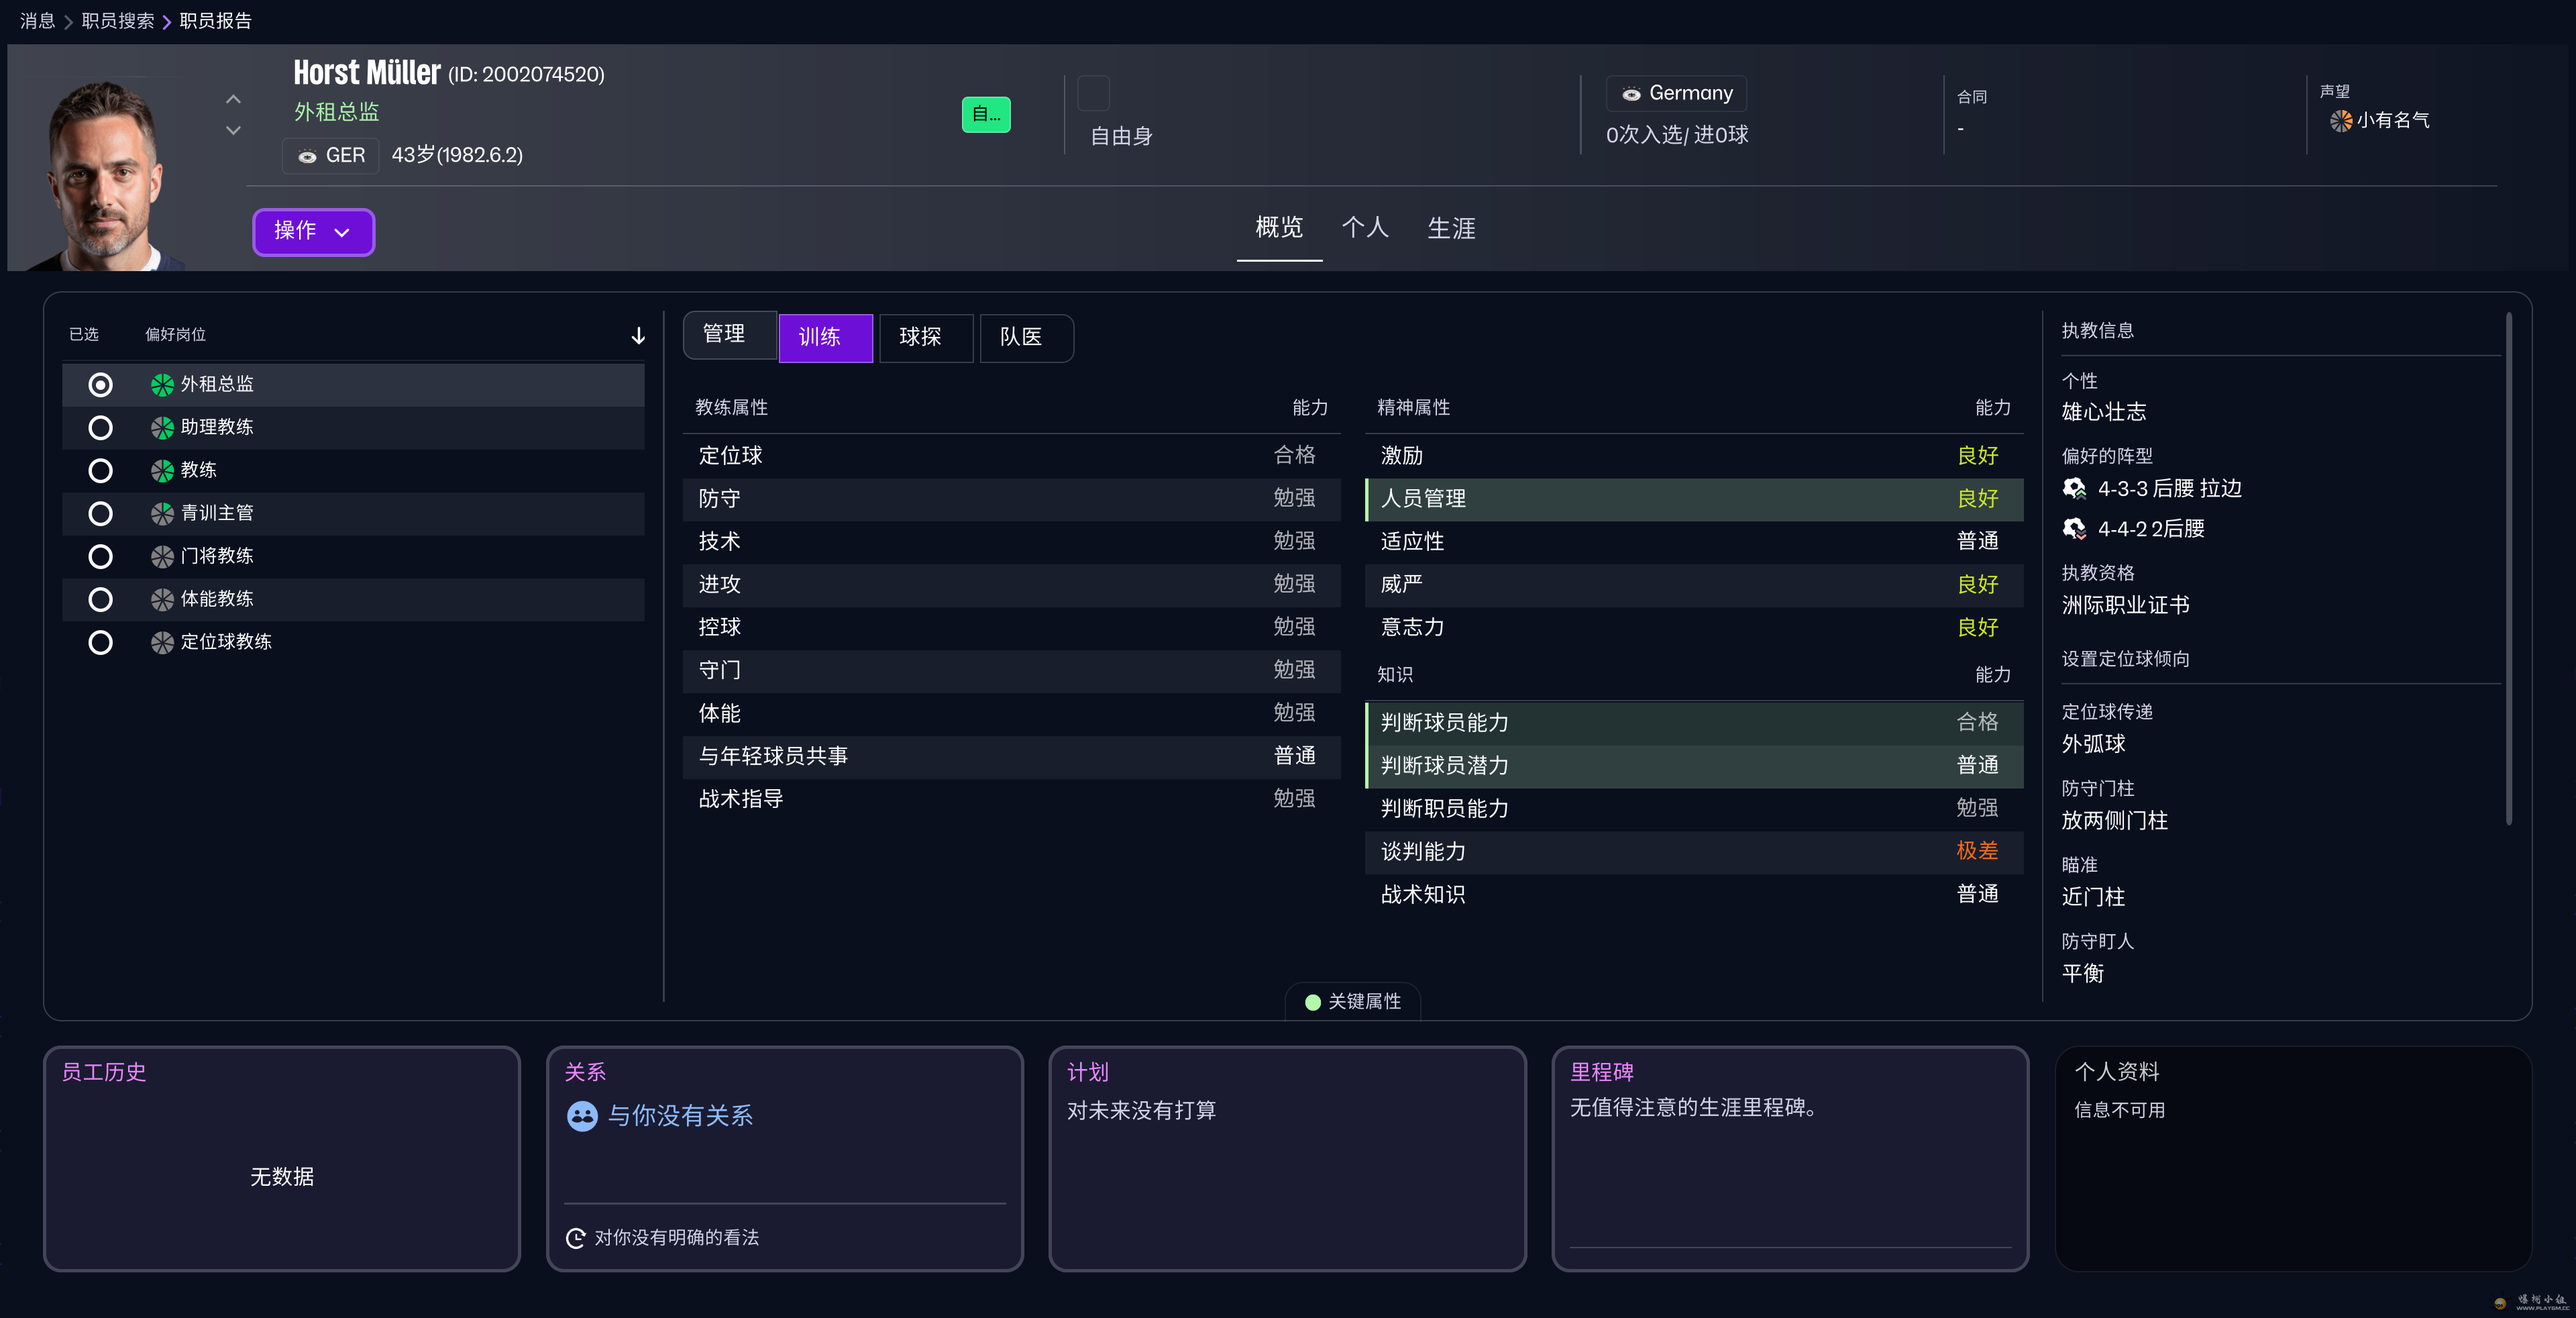The height and width of the screenshot is (1318, 2576).
Task: Click the green free agent status badge
Action: (x=985, y=115)
